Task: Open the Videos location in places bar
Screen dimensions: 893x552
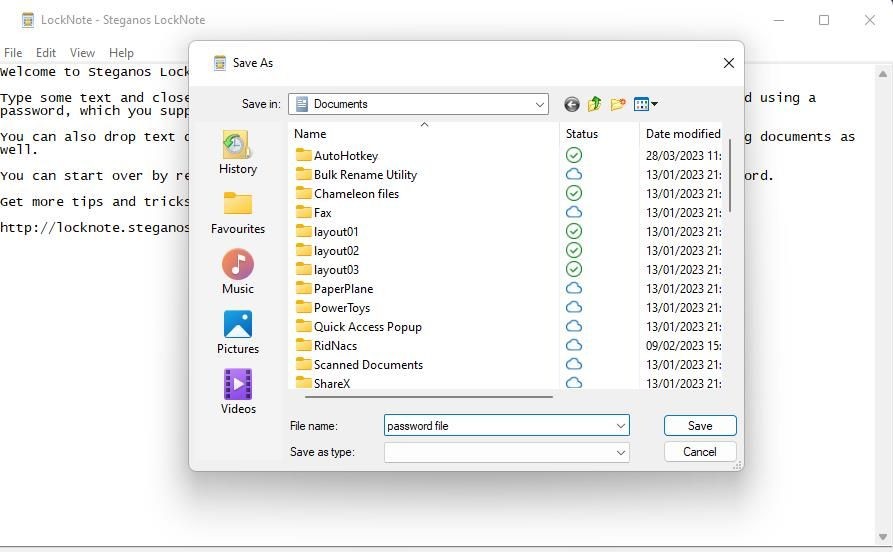Action: [x=237, y=392]
